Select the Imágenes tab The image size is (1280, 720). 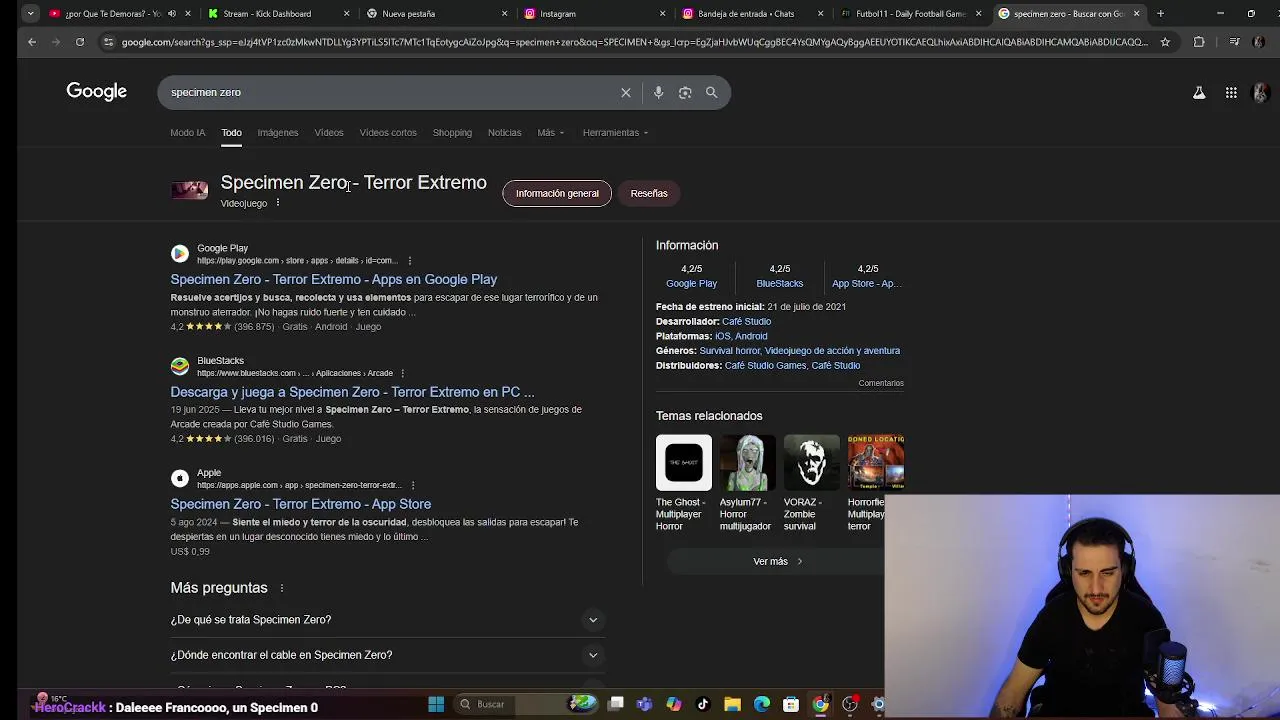pyautogui.click(x=278, y=132)
